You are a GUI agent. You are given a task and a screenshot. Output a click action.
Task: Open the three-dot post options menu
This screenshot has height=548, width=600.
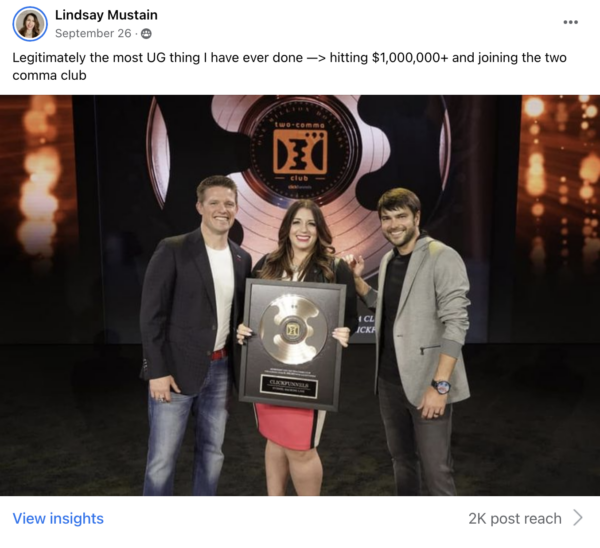(570, 22)
